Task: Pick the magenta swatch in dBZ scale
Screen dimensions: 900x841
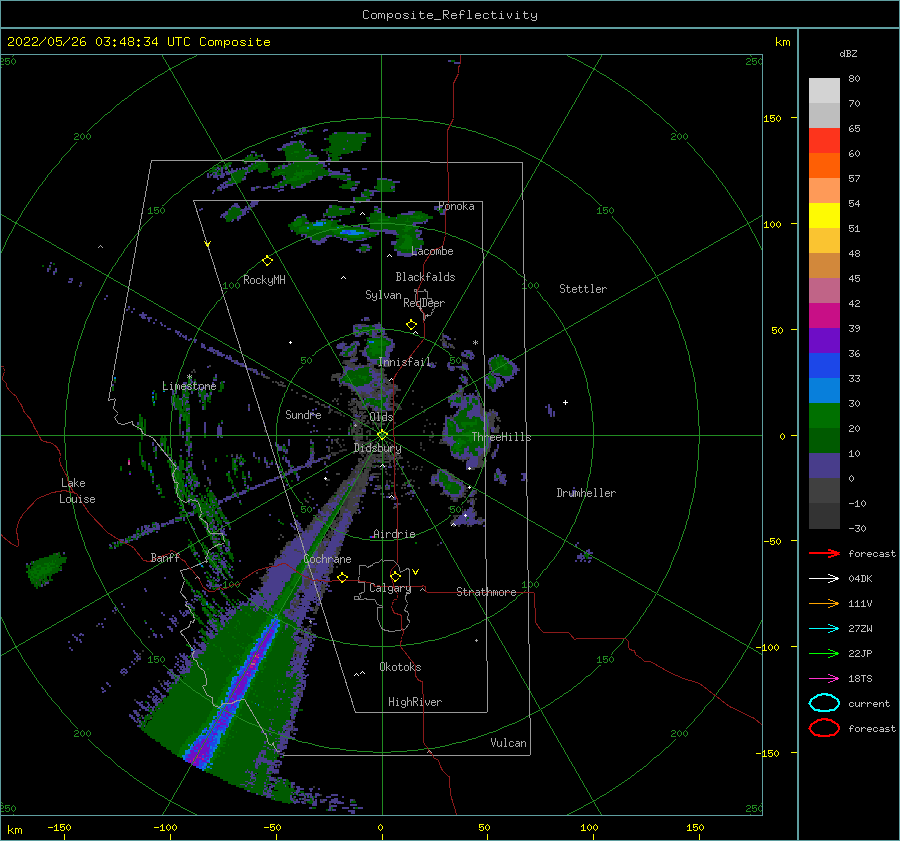Action: pyautogui.click(x=824, y=316)
